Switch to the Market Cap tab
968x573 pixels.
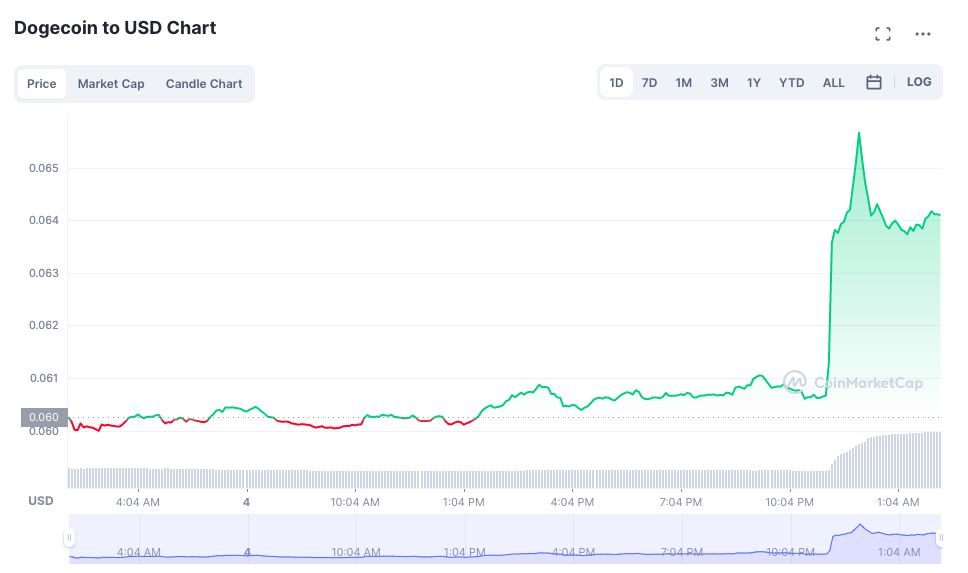[x=111, y=84]
